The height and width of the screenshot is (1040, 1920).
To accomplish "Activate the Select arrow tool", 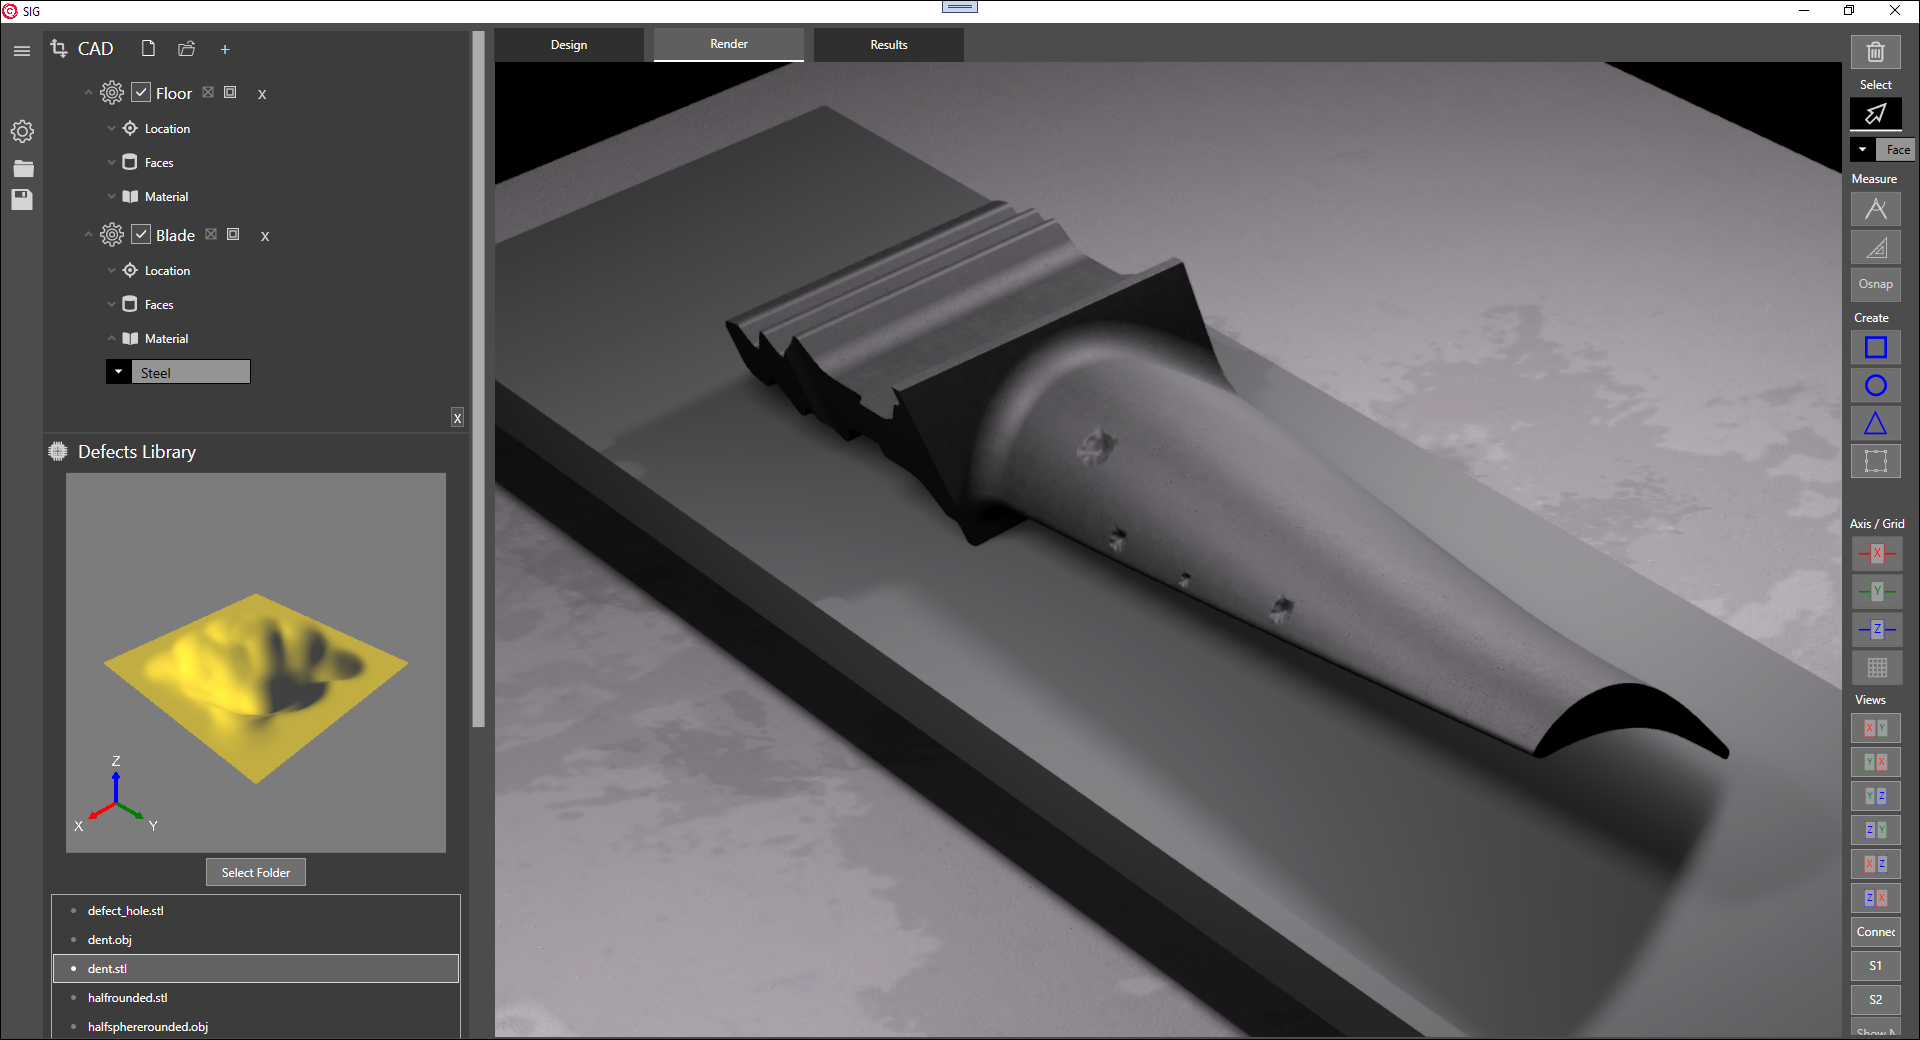I will coord(1875,114).
